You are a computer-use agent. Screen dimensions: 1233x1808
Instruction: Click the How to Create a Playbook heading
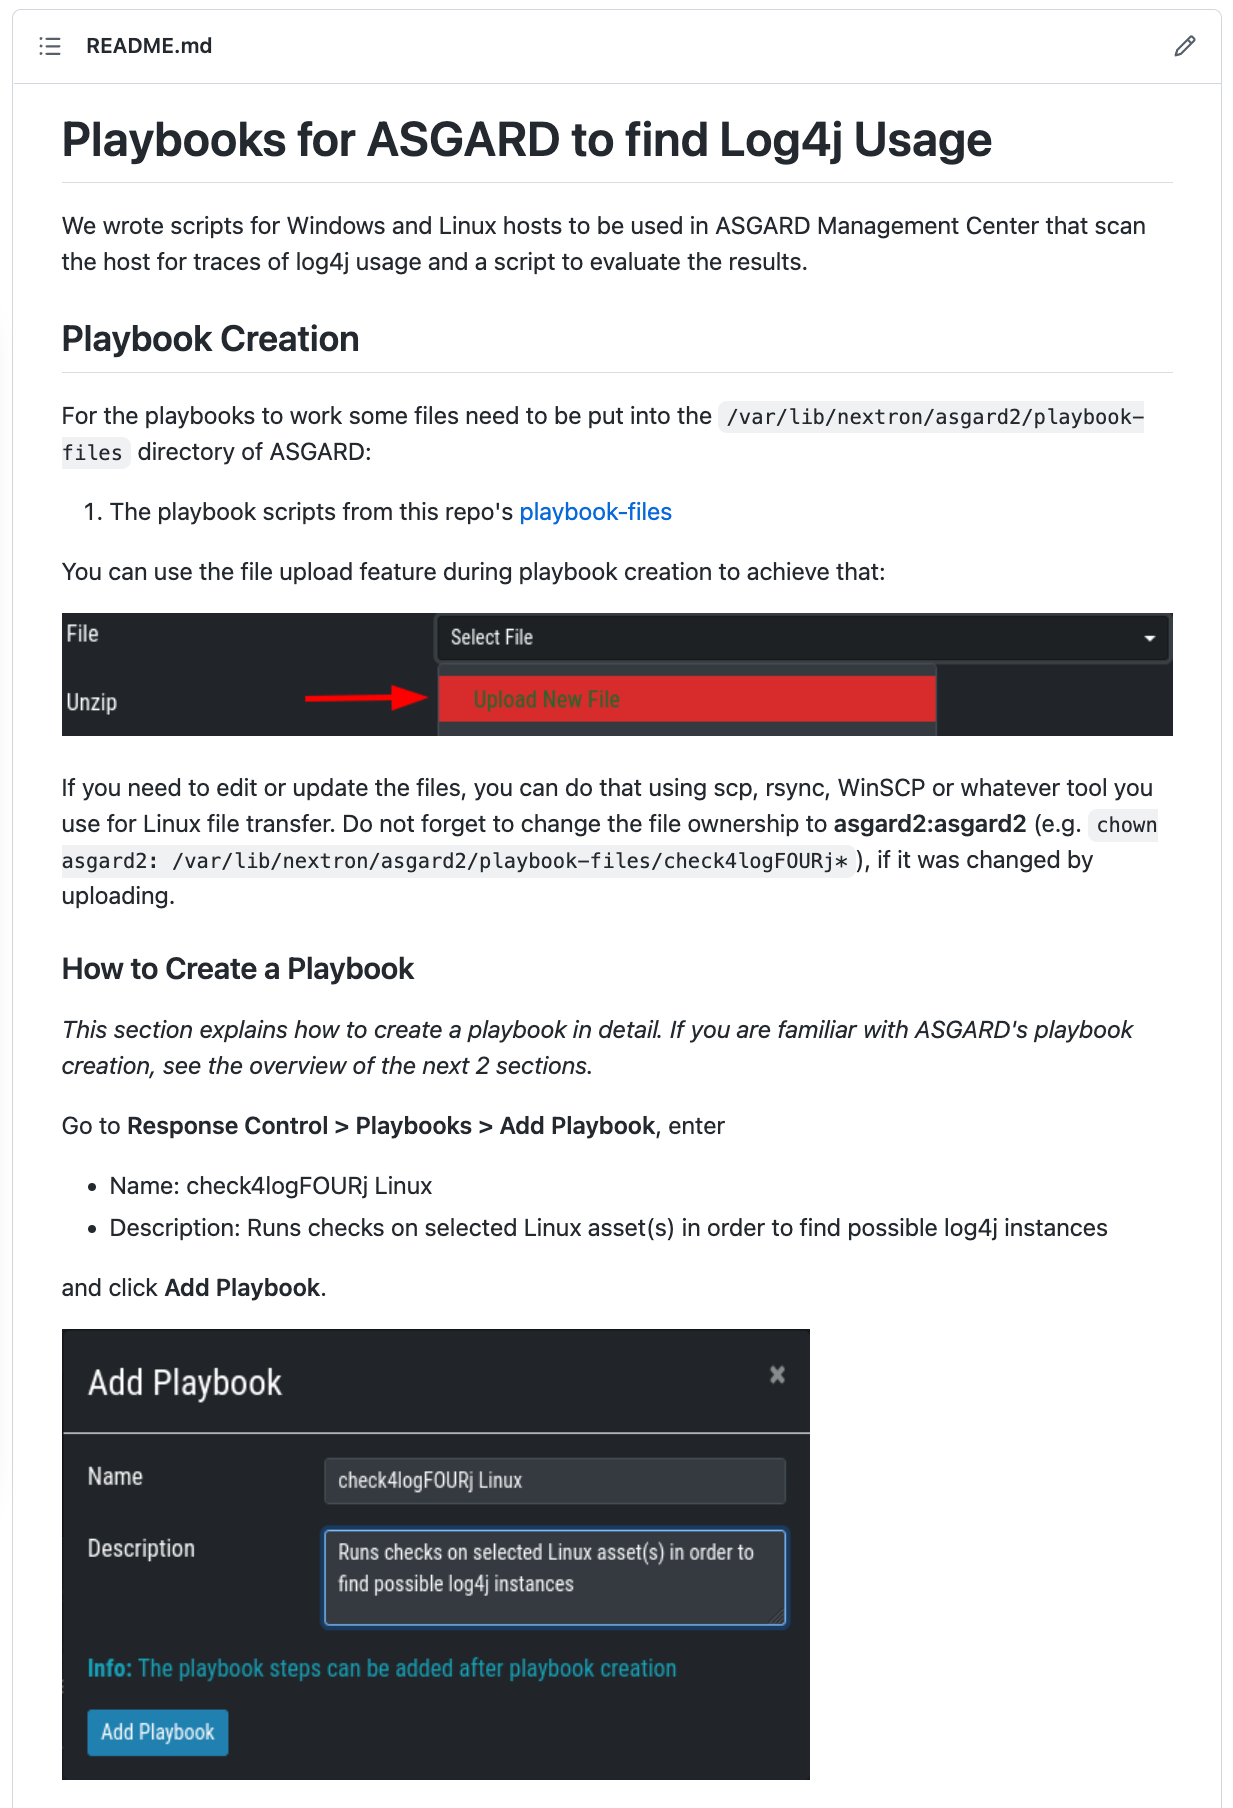tap(238, 969)
